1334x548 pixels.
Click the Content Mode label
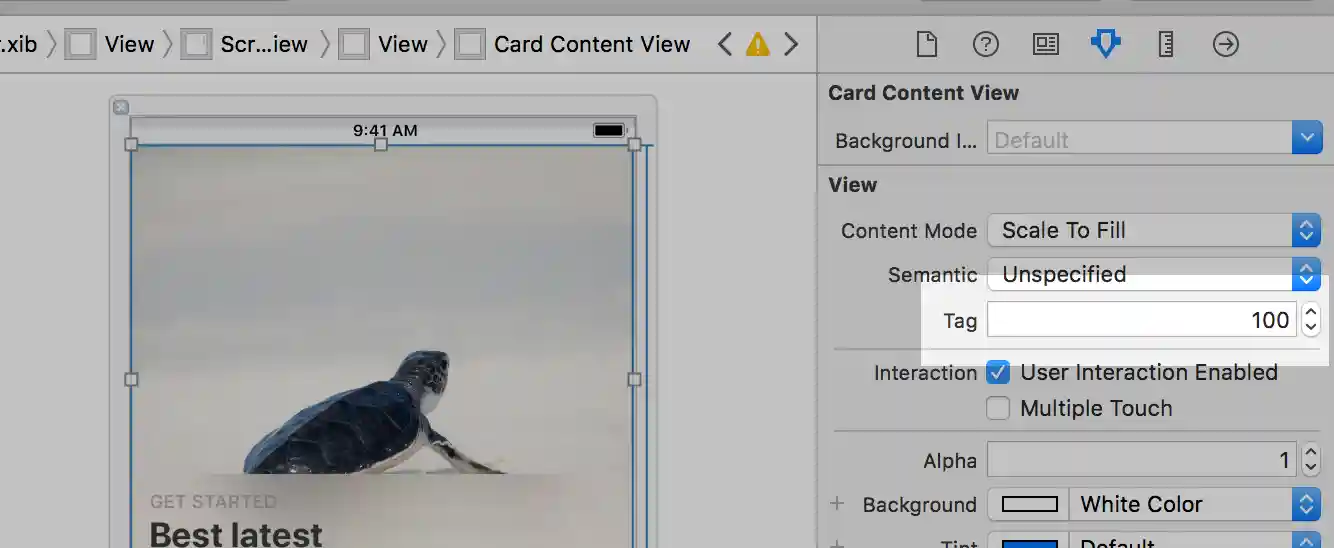[908, 231]
